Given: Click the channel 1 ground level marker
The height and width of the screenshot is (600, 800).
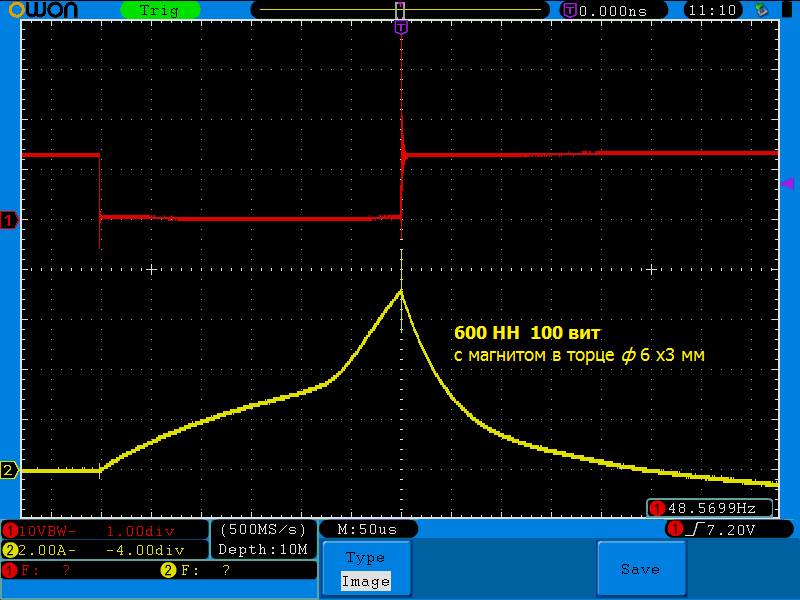Looking at the screenshot, I should pos(9,220).
